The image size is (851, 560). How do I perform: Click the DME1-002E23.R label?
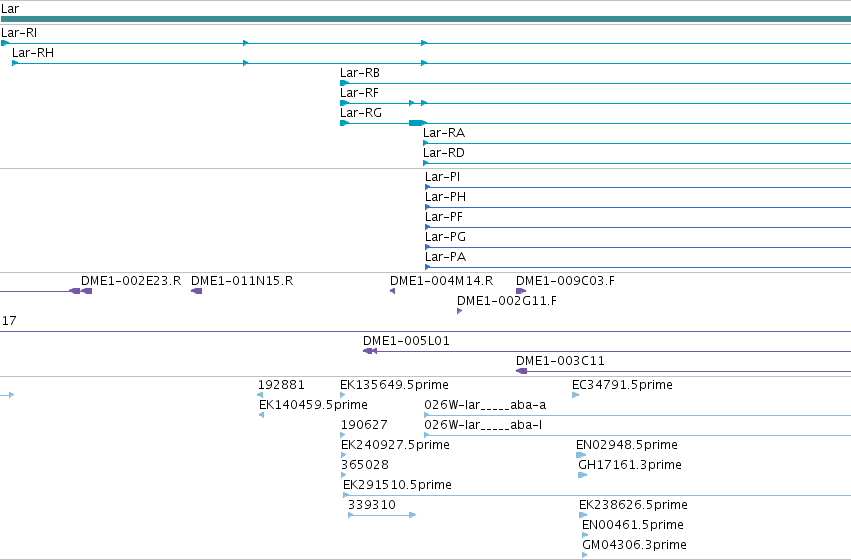(x=131, y=281)
